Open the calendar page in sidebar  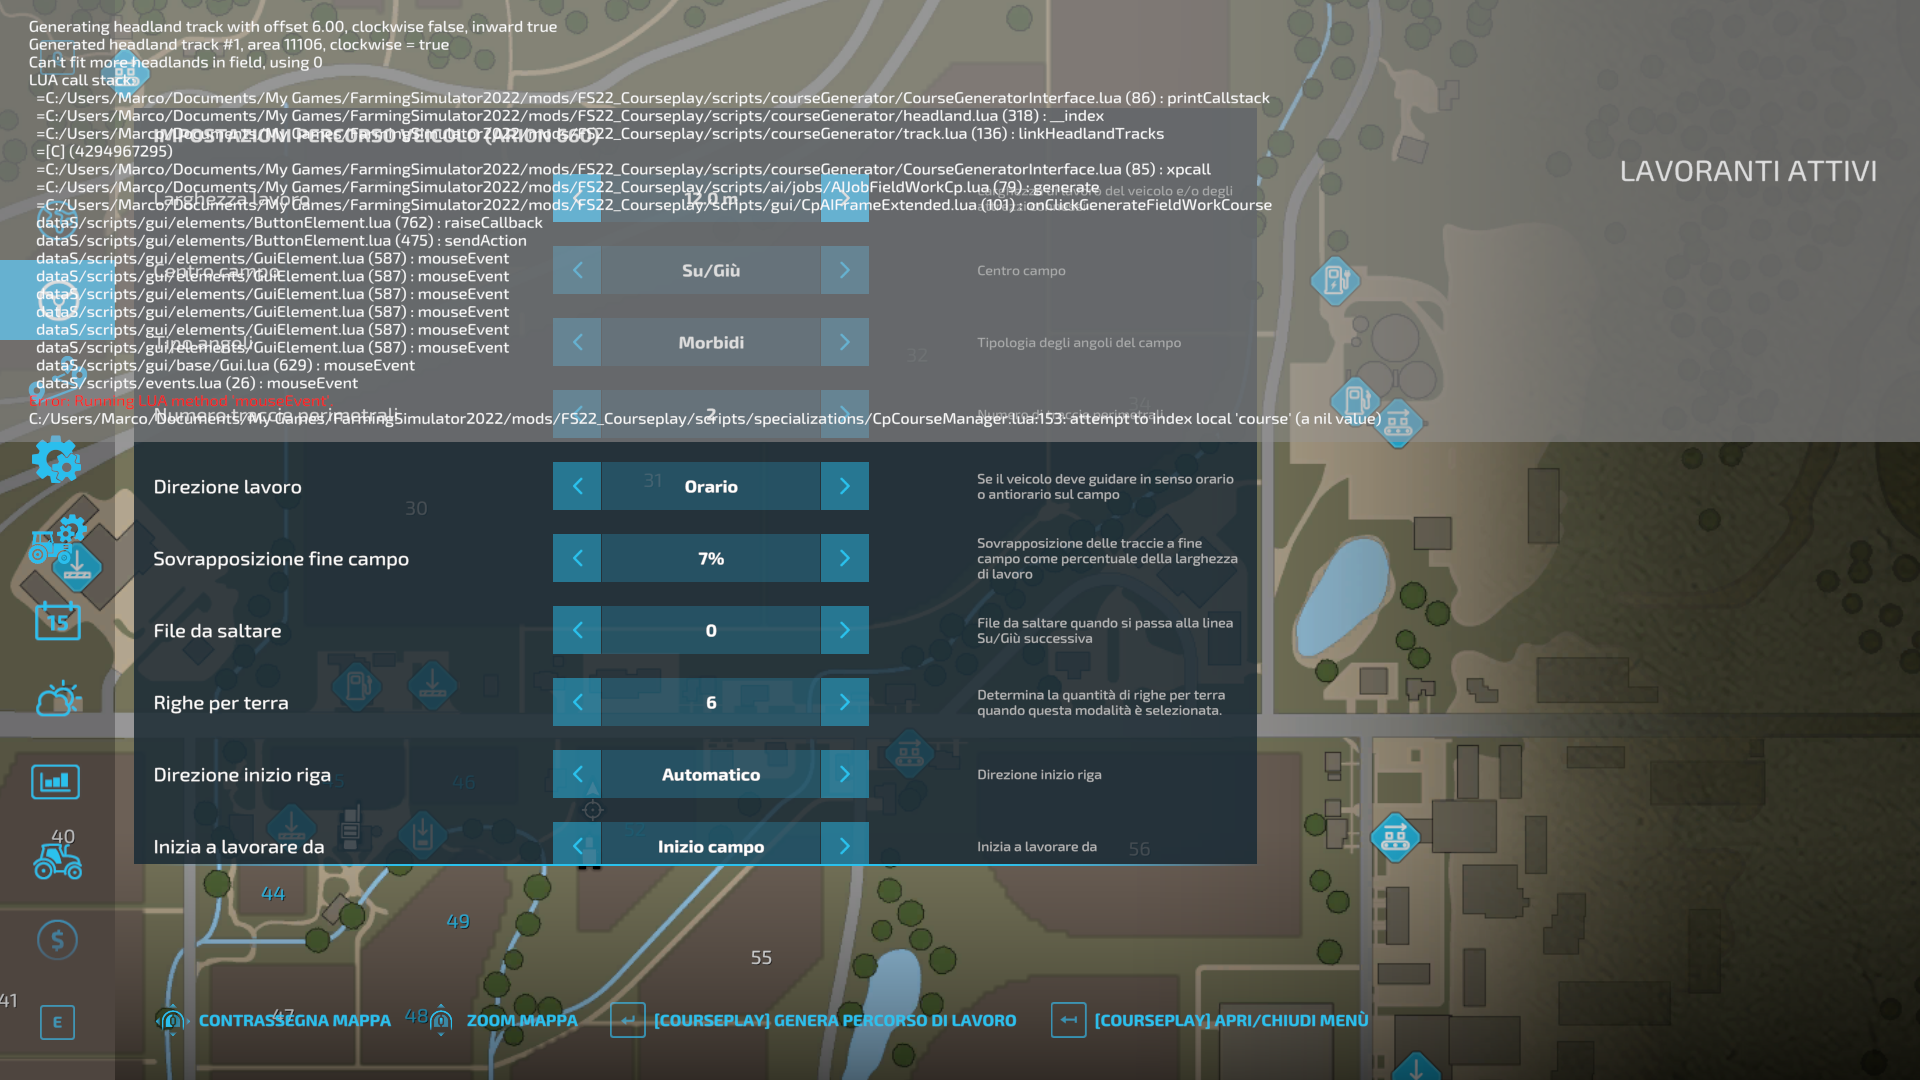point(58,621)
